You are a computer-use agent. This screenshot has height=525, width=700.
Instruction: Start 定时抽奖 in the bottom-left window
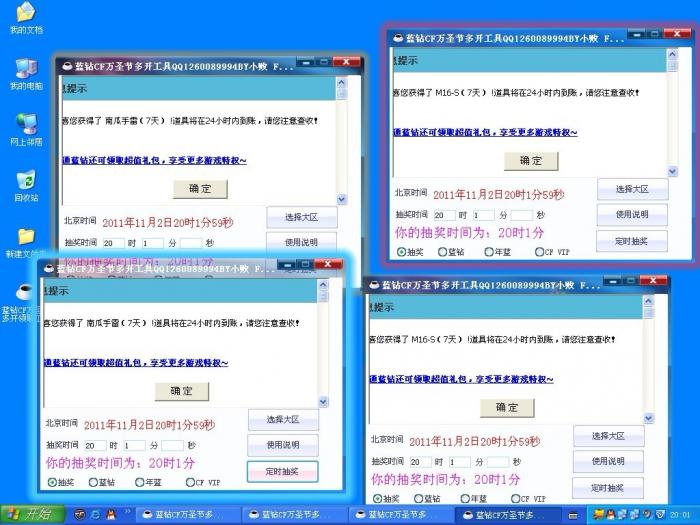(x=283, y=472)
